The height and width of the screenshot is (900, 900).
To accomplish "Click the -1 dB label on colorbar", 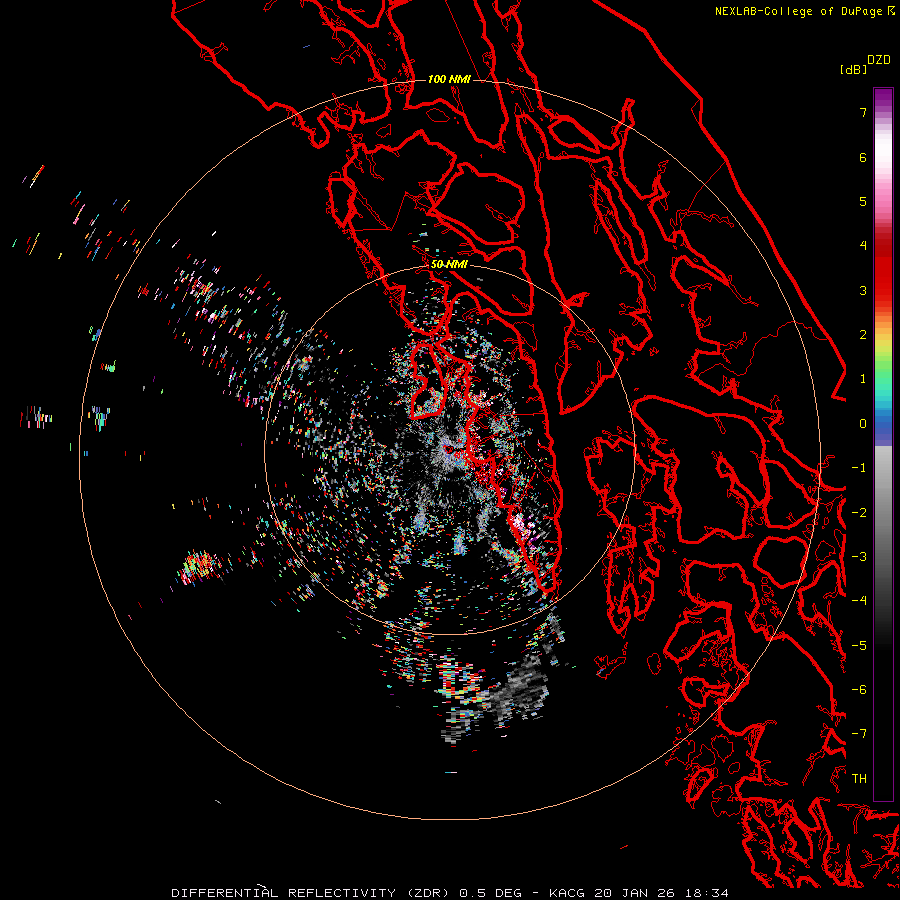I will (859, 468).
